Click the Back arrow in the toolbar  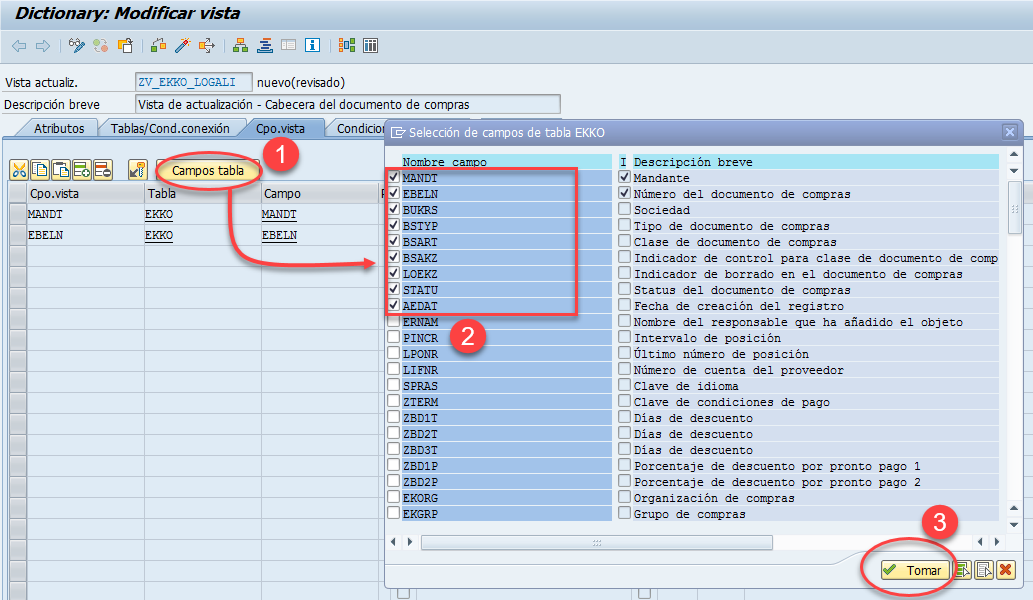coord(19,45)
